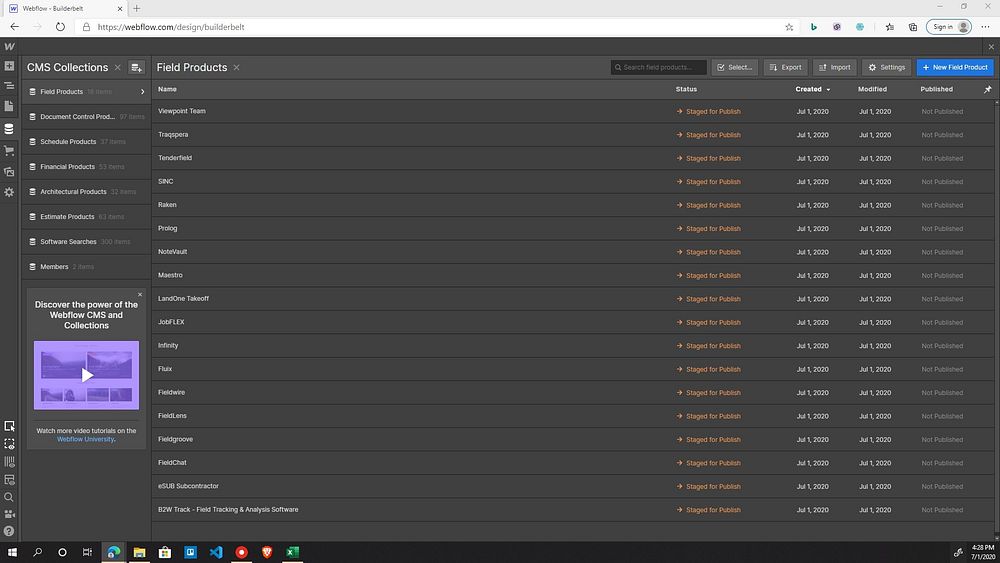Screen dimensions: 1000x563
Task: Toggle the hide element edges icon
Action: pos(9,426)
